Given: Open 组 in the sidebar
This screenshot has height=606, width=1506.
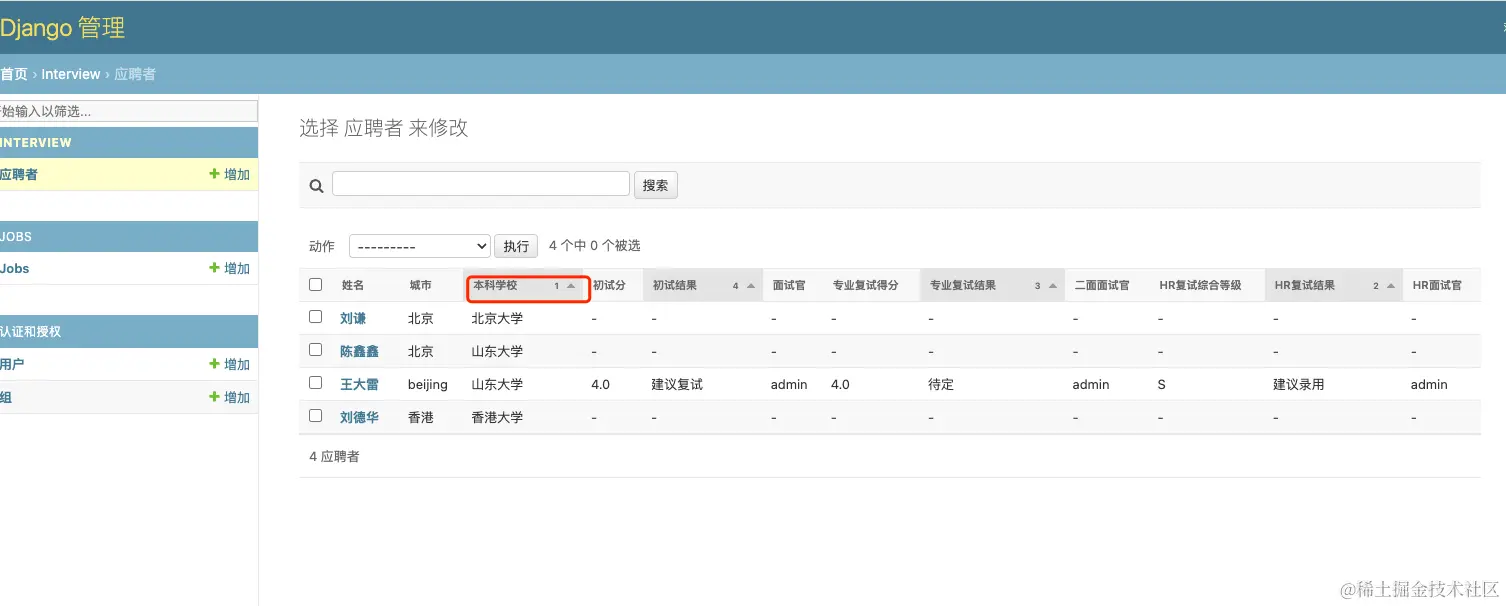Looking at the screenshot, I should click(x=6, y=397).
